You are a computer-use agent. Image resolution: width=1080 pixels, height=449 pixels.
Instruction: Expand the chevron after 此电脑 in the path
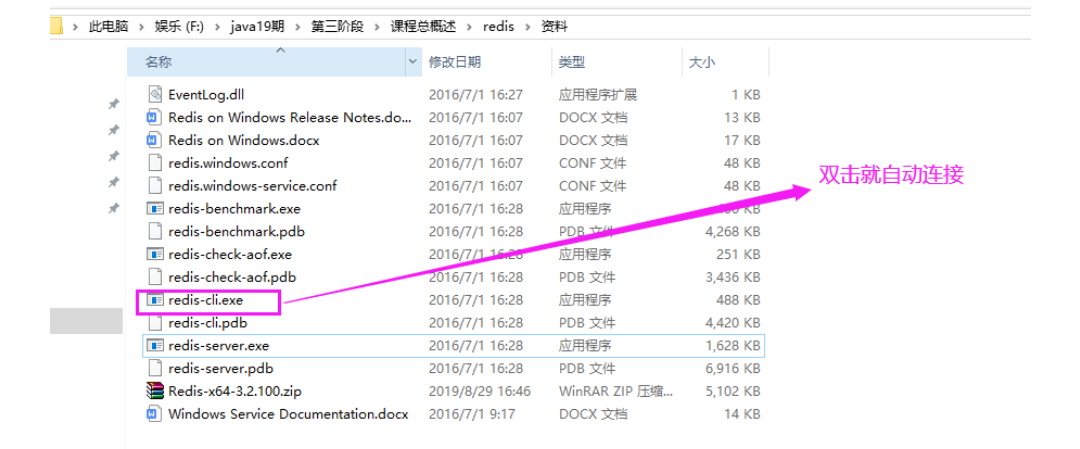[x=142, y=27]
